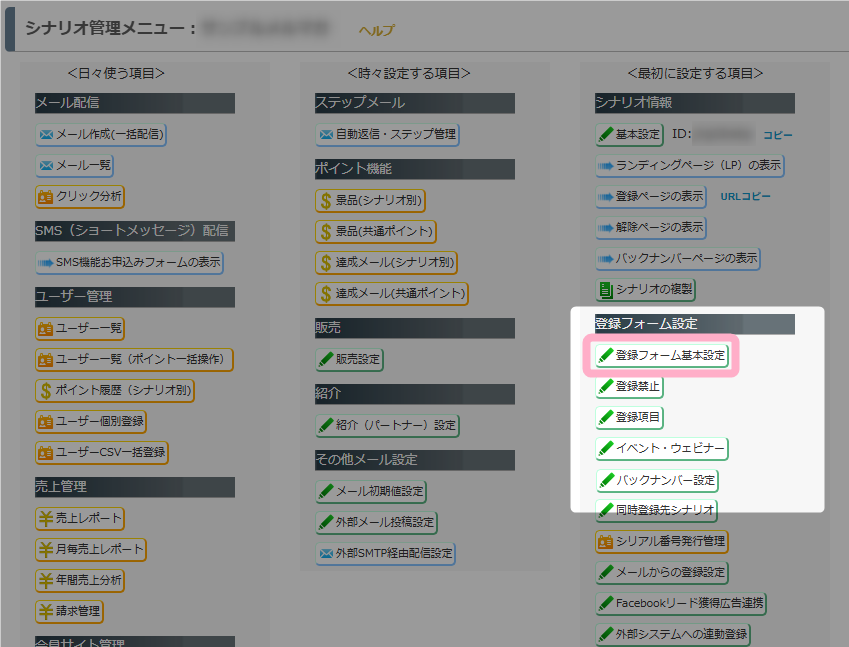Open the ヘルプ link in the header
Viewport: 849px width, 647px height.
point(377,31)
